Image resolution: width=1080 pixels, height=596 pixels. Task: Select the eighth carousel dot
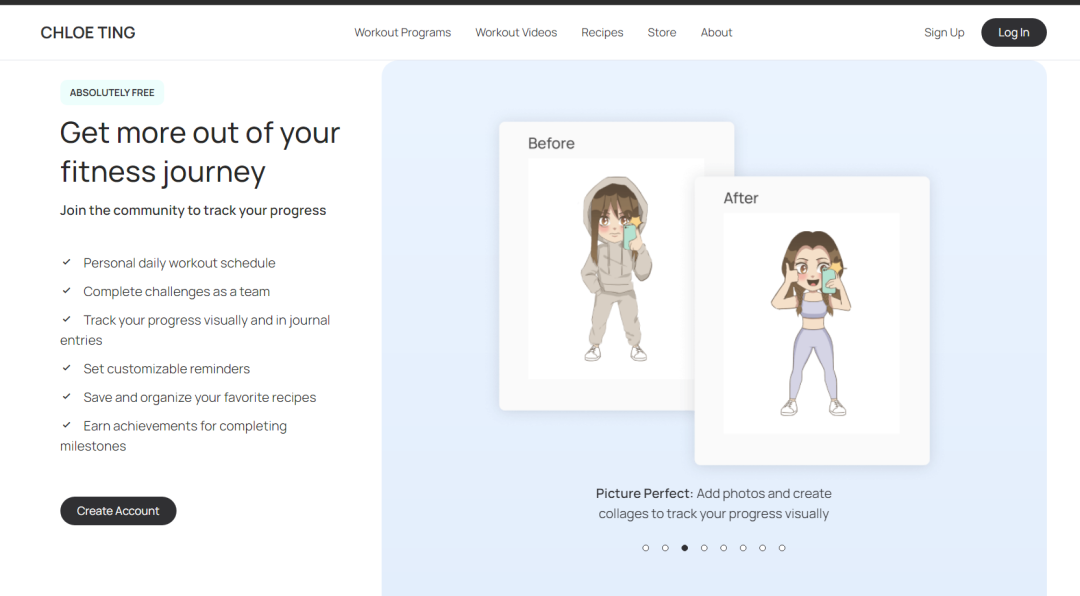click(x=782, y=548)
